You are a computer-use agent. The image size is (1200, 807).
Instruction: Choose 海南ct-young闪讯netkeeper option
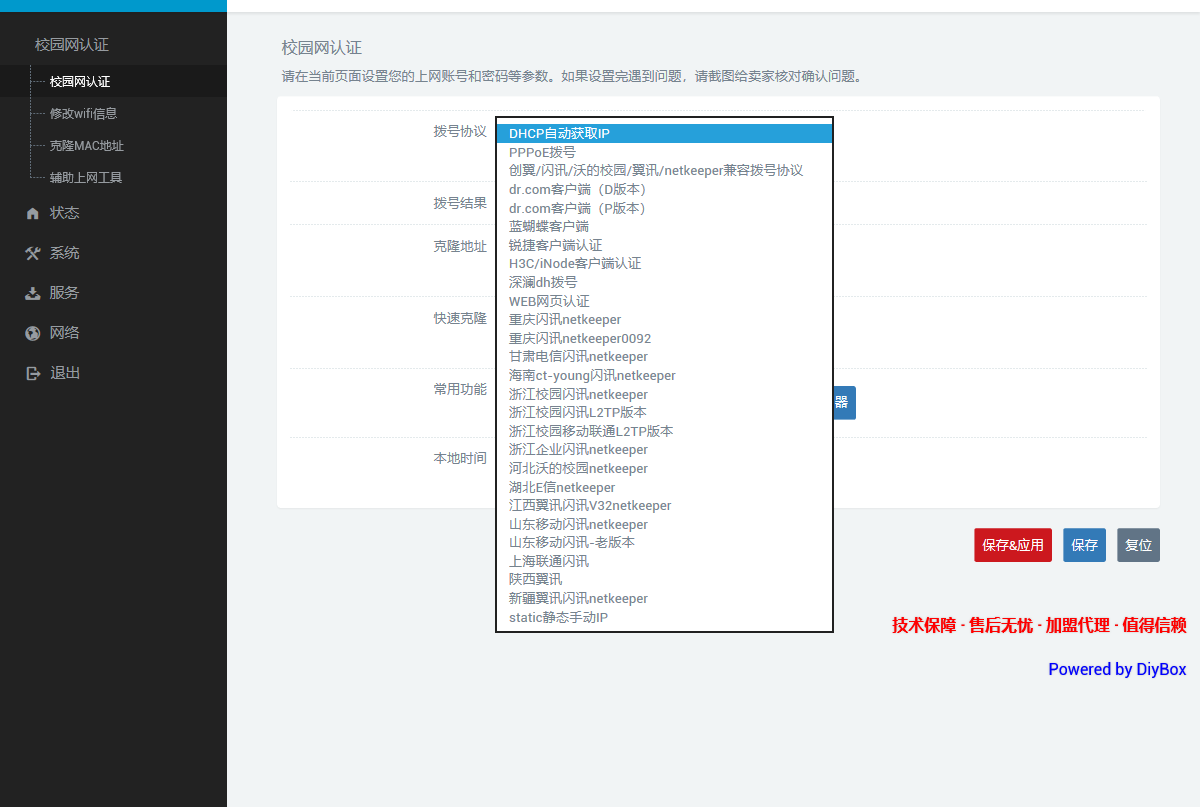coord(664,375)
